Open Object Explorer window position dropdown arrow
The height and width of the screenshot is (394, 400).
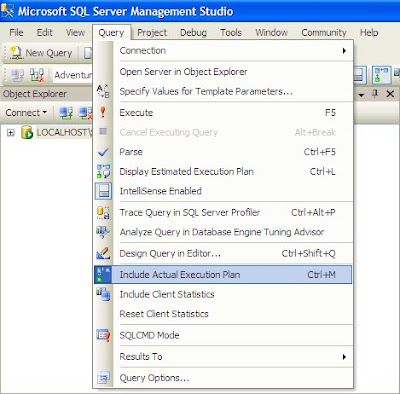(361, 95)
